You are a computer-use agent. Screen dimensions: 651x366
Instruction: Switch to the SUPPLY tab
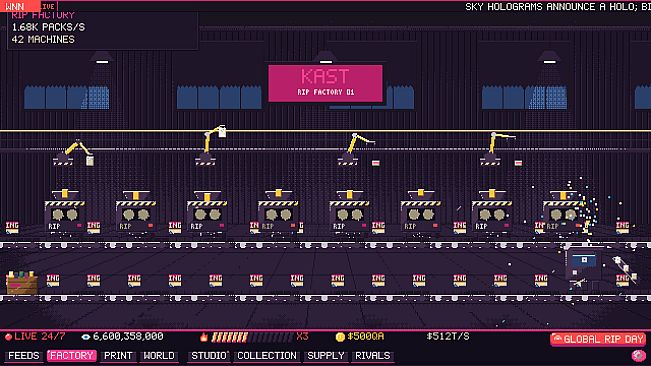(x=326, y=356)
